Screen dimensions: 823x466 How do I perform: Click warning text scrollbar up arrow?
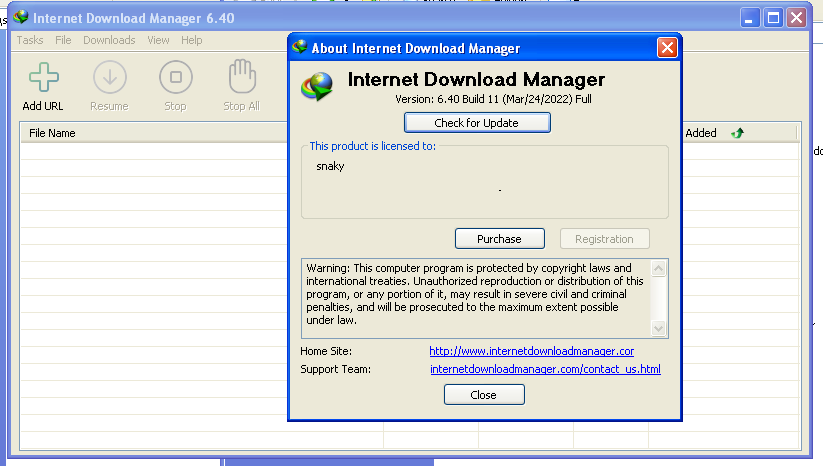tap(658, 269)
